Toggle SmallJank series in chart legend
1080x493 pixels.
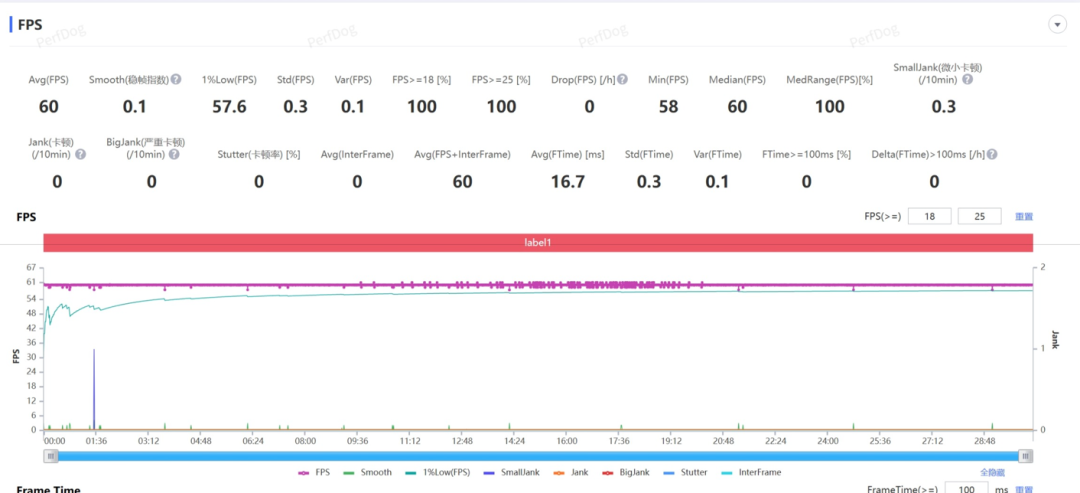pos(510,472)
